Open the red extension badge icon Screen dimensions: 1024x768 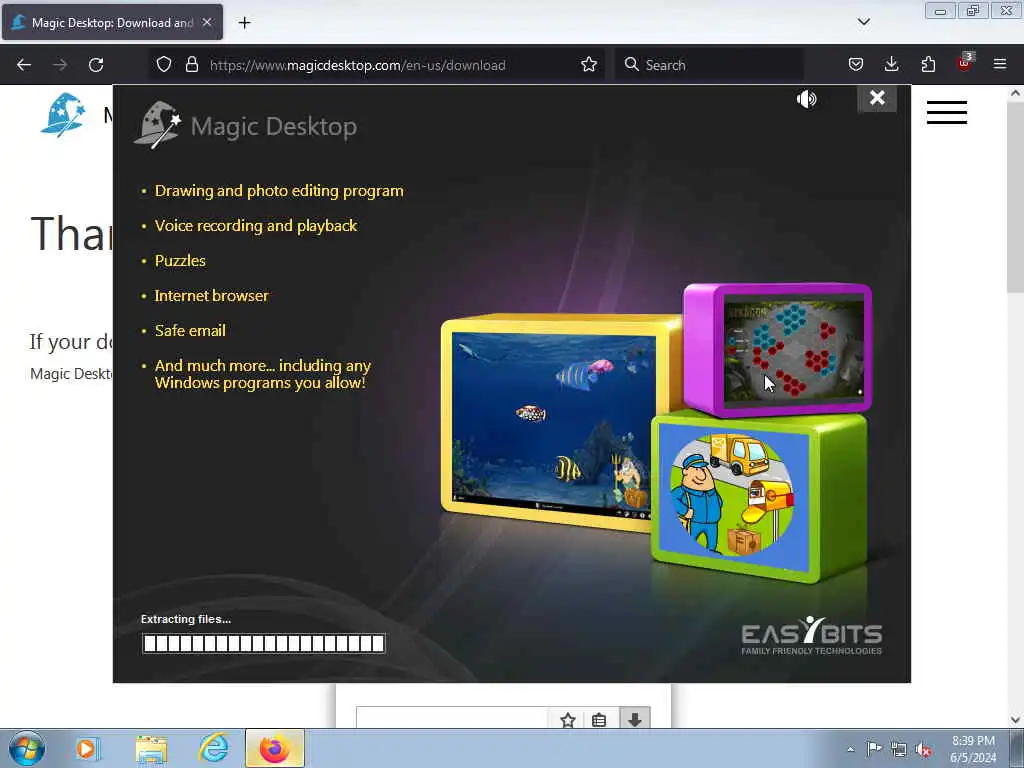click(965, 63)
